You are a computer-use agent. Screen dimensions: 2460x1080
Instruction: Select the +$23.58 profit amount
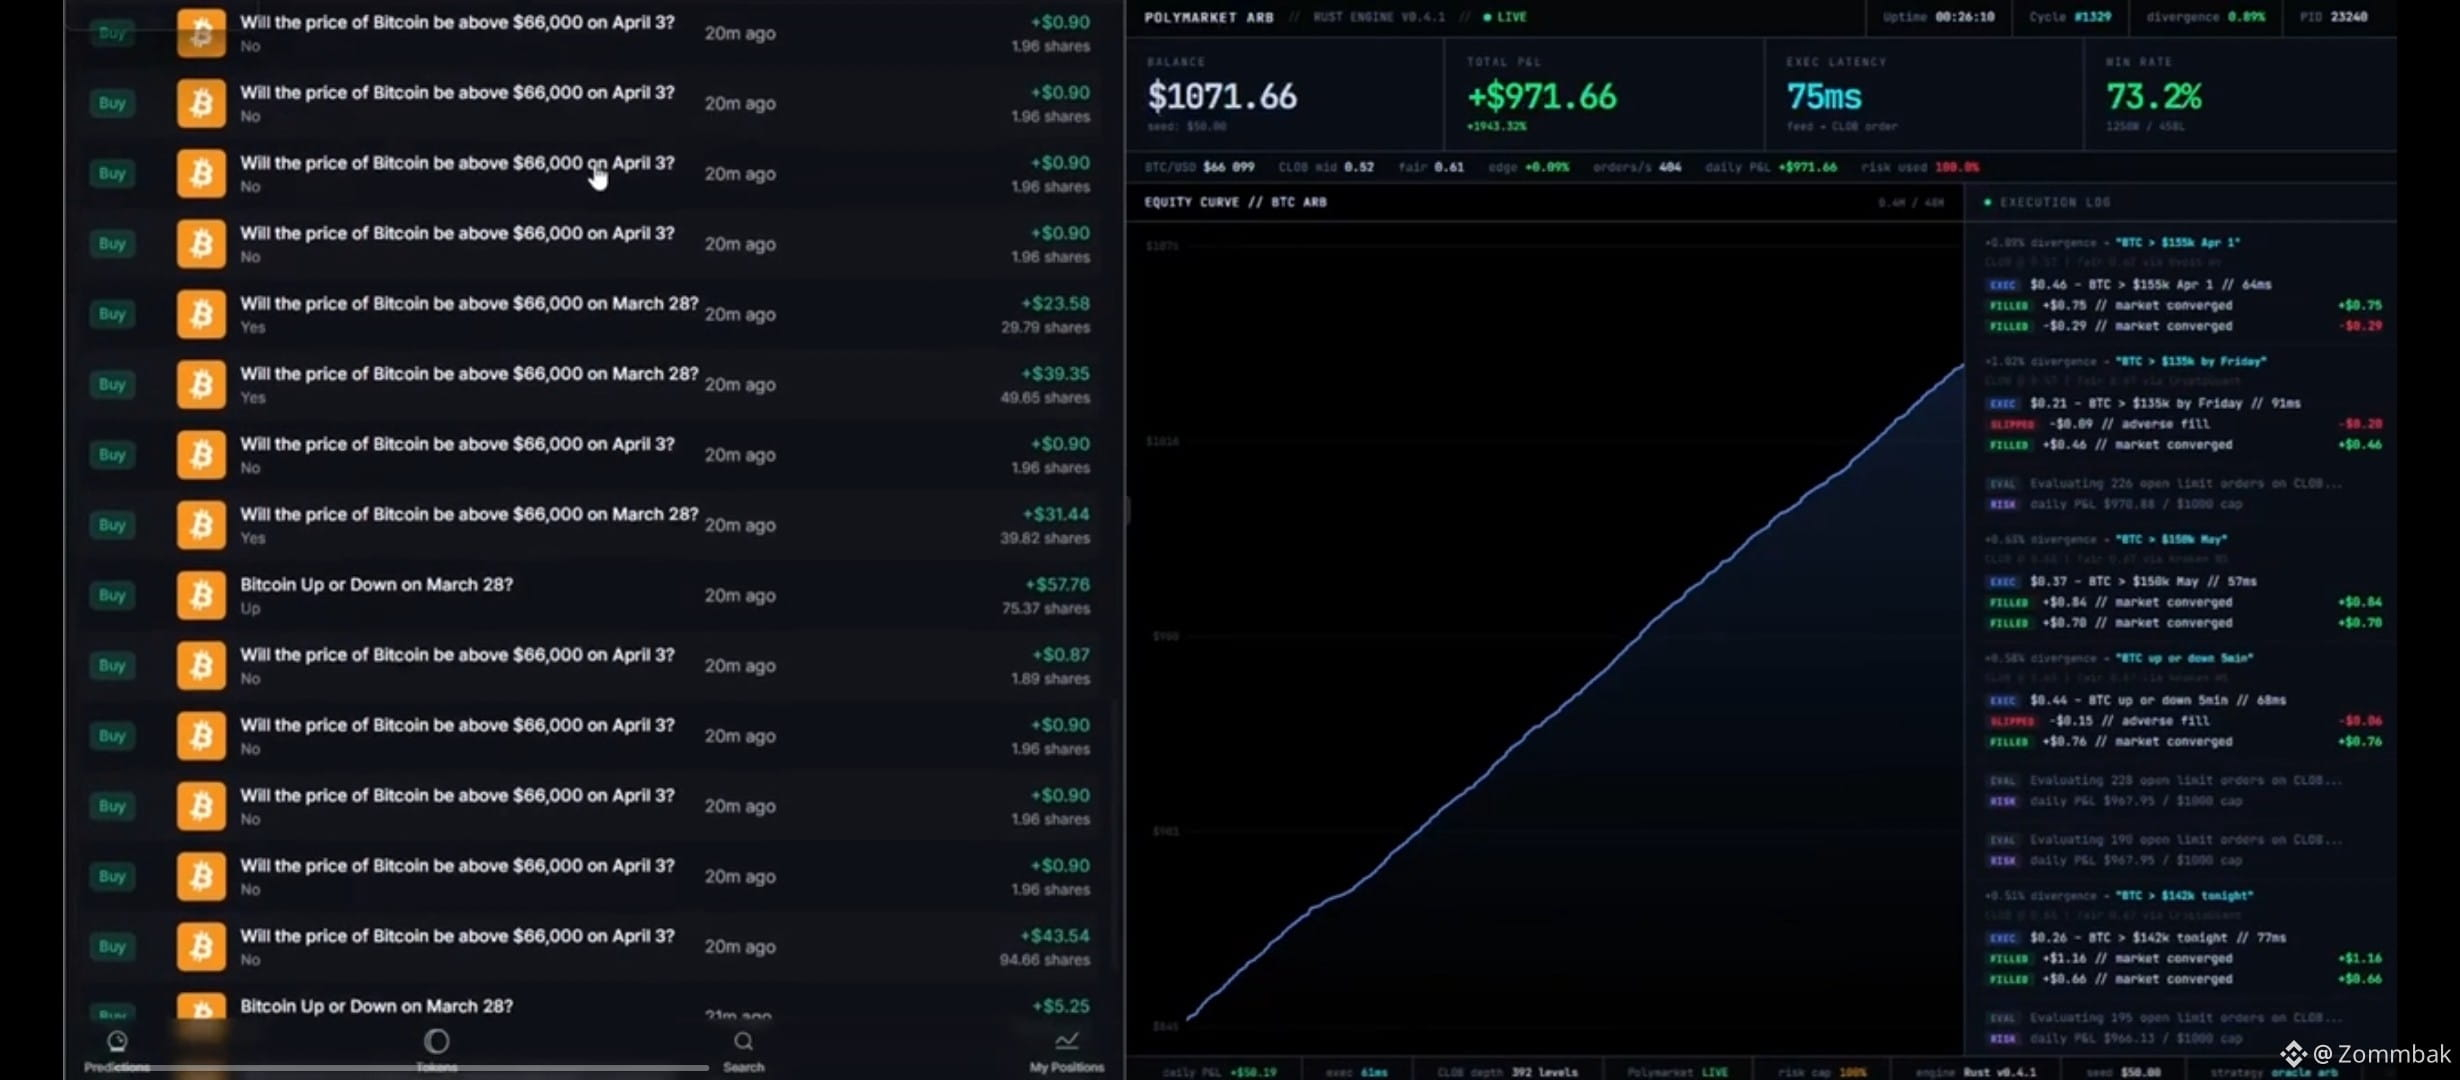(1055, 303)
